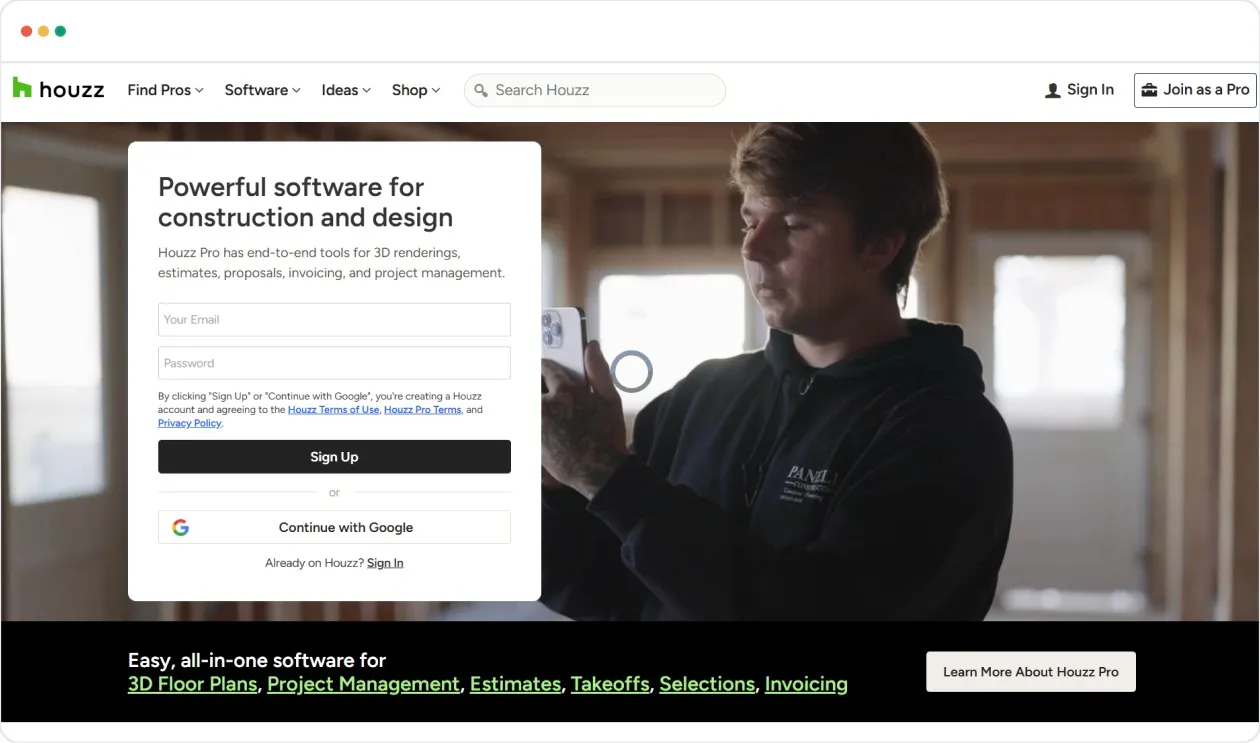
Task: Open the Houzz Terms of Use link
Action: 333,410
